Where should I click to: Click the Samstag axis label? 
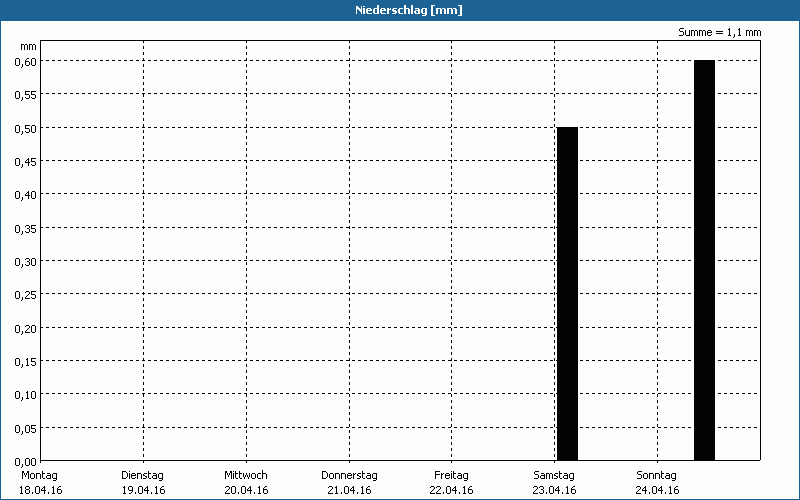(554, 476)
